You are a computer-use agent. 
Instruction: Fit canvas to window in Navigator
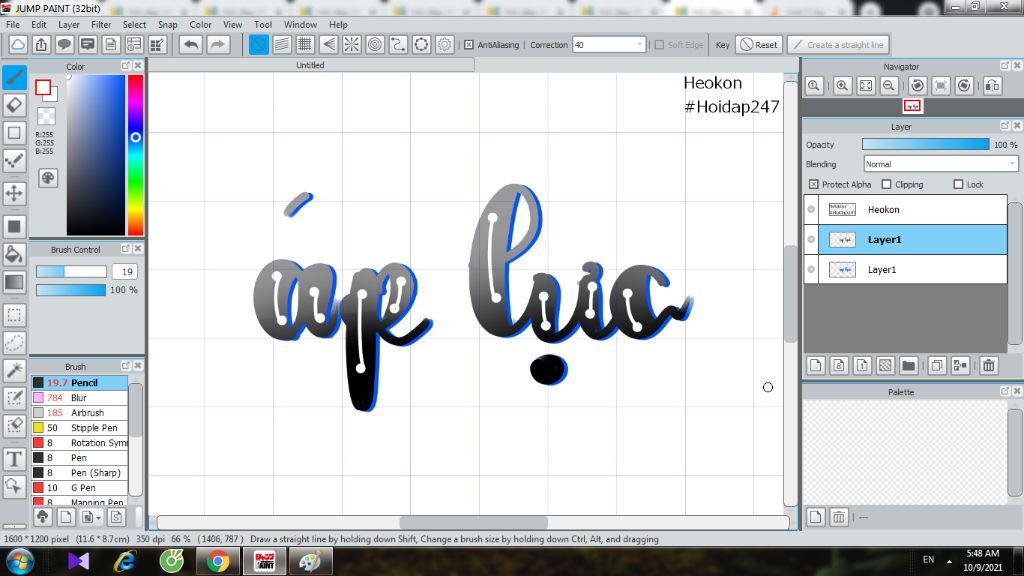pos(865,86)
